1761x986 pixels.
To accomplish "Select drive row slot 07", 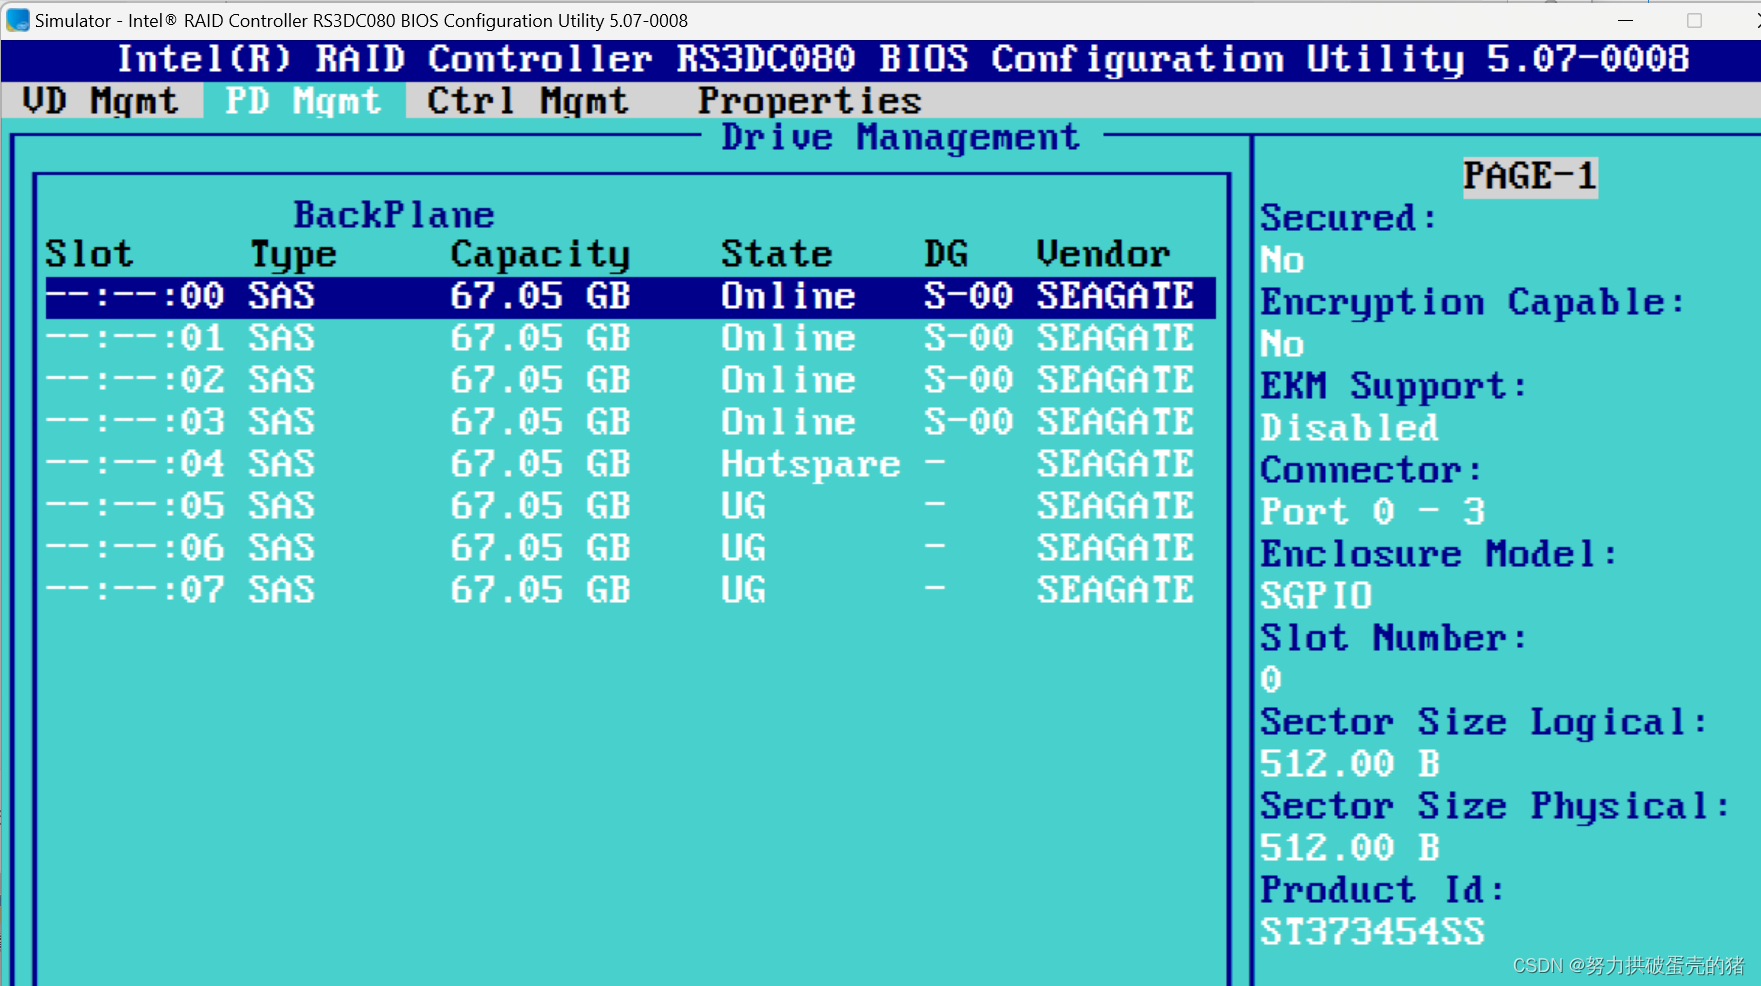I will [x=630, y=591].
